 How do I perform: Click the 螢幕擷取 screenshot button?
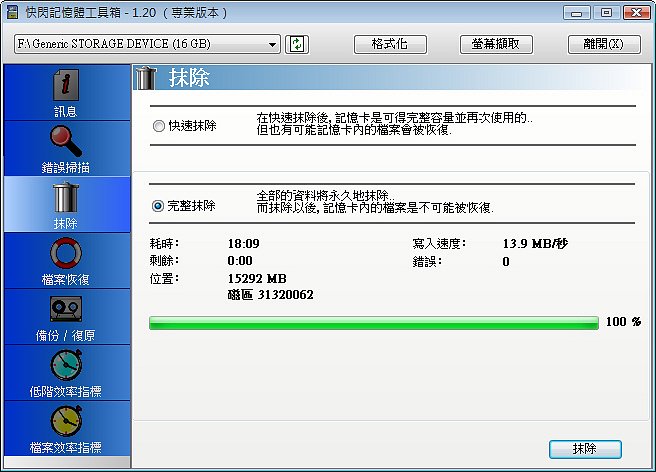tap(496, 44)
